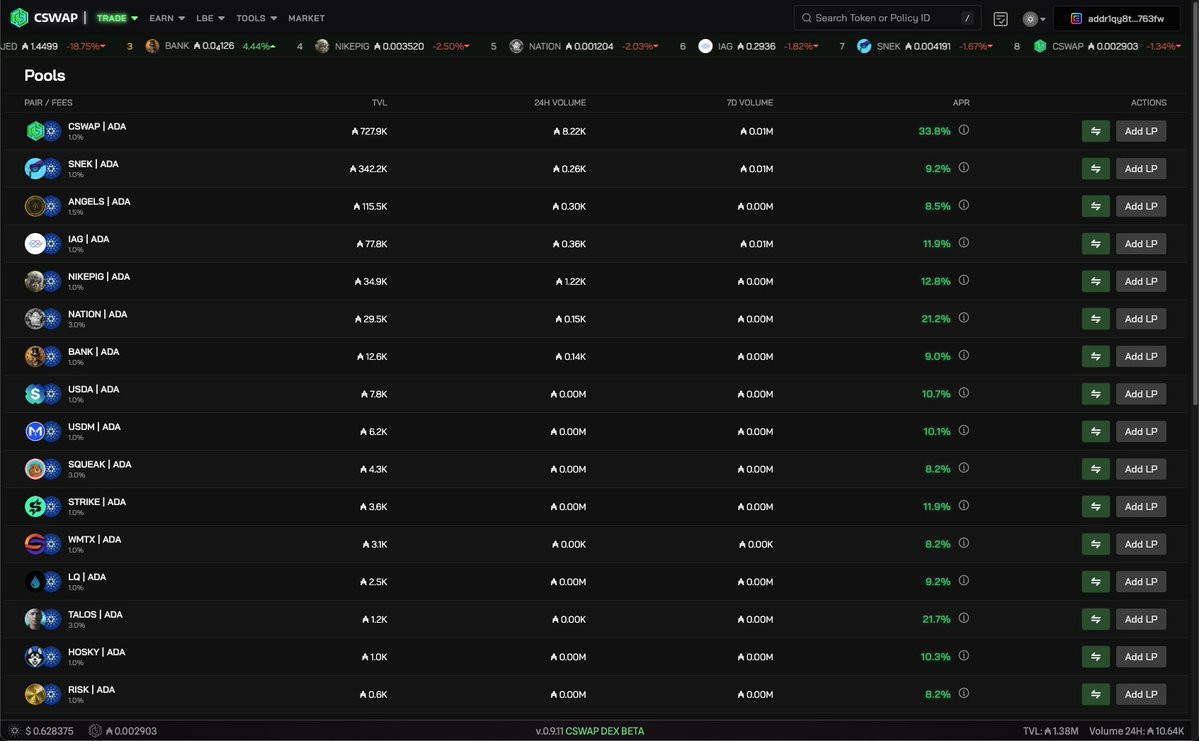Screen dimensions: 1199x741
Task: Click the 33.8% APR value for CSWAP
Action: [934, 131]
